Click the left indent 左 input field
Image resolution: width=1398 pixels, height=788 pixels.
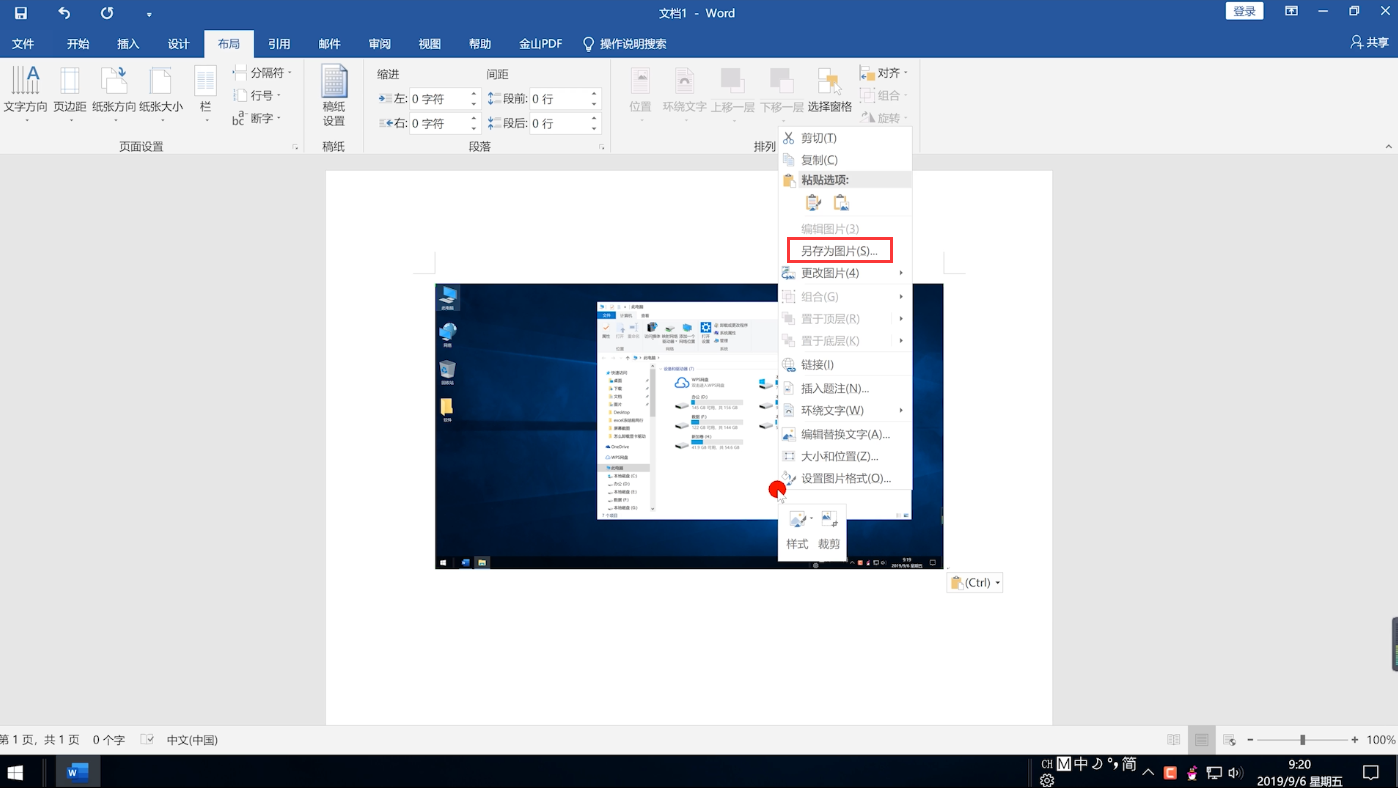coord(439,99)
